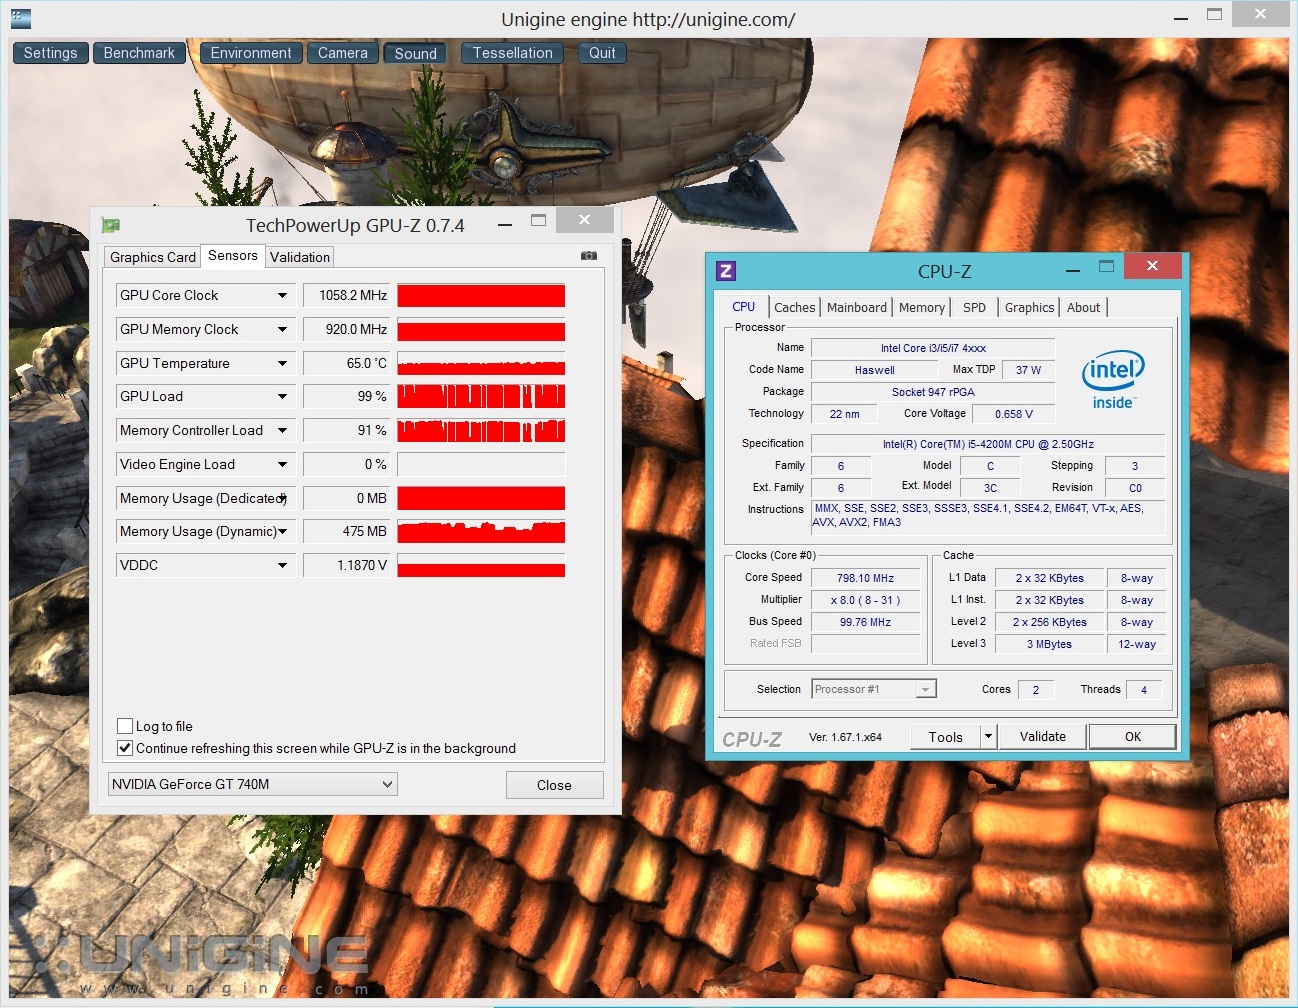Close GPU-Z using title bar X
Screen dimensions: 1298x1008
pos(584,220)
